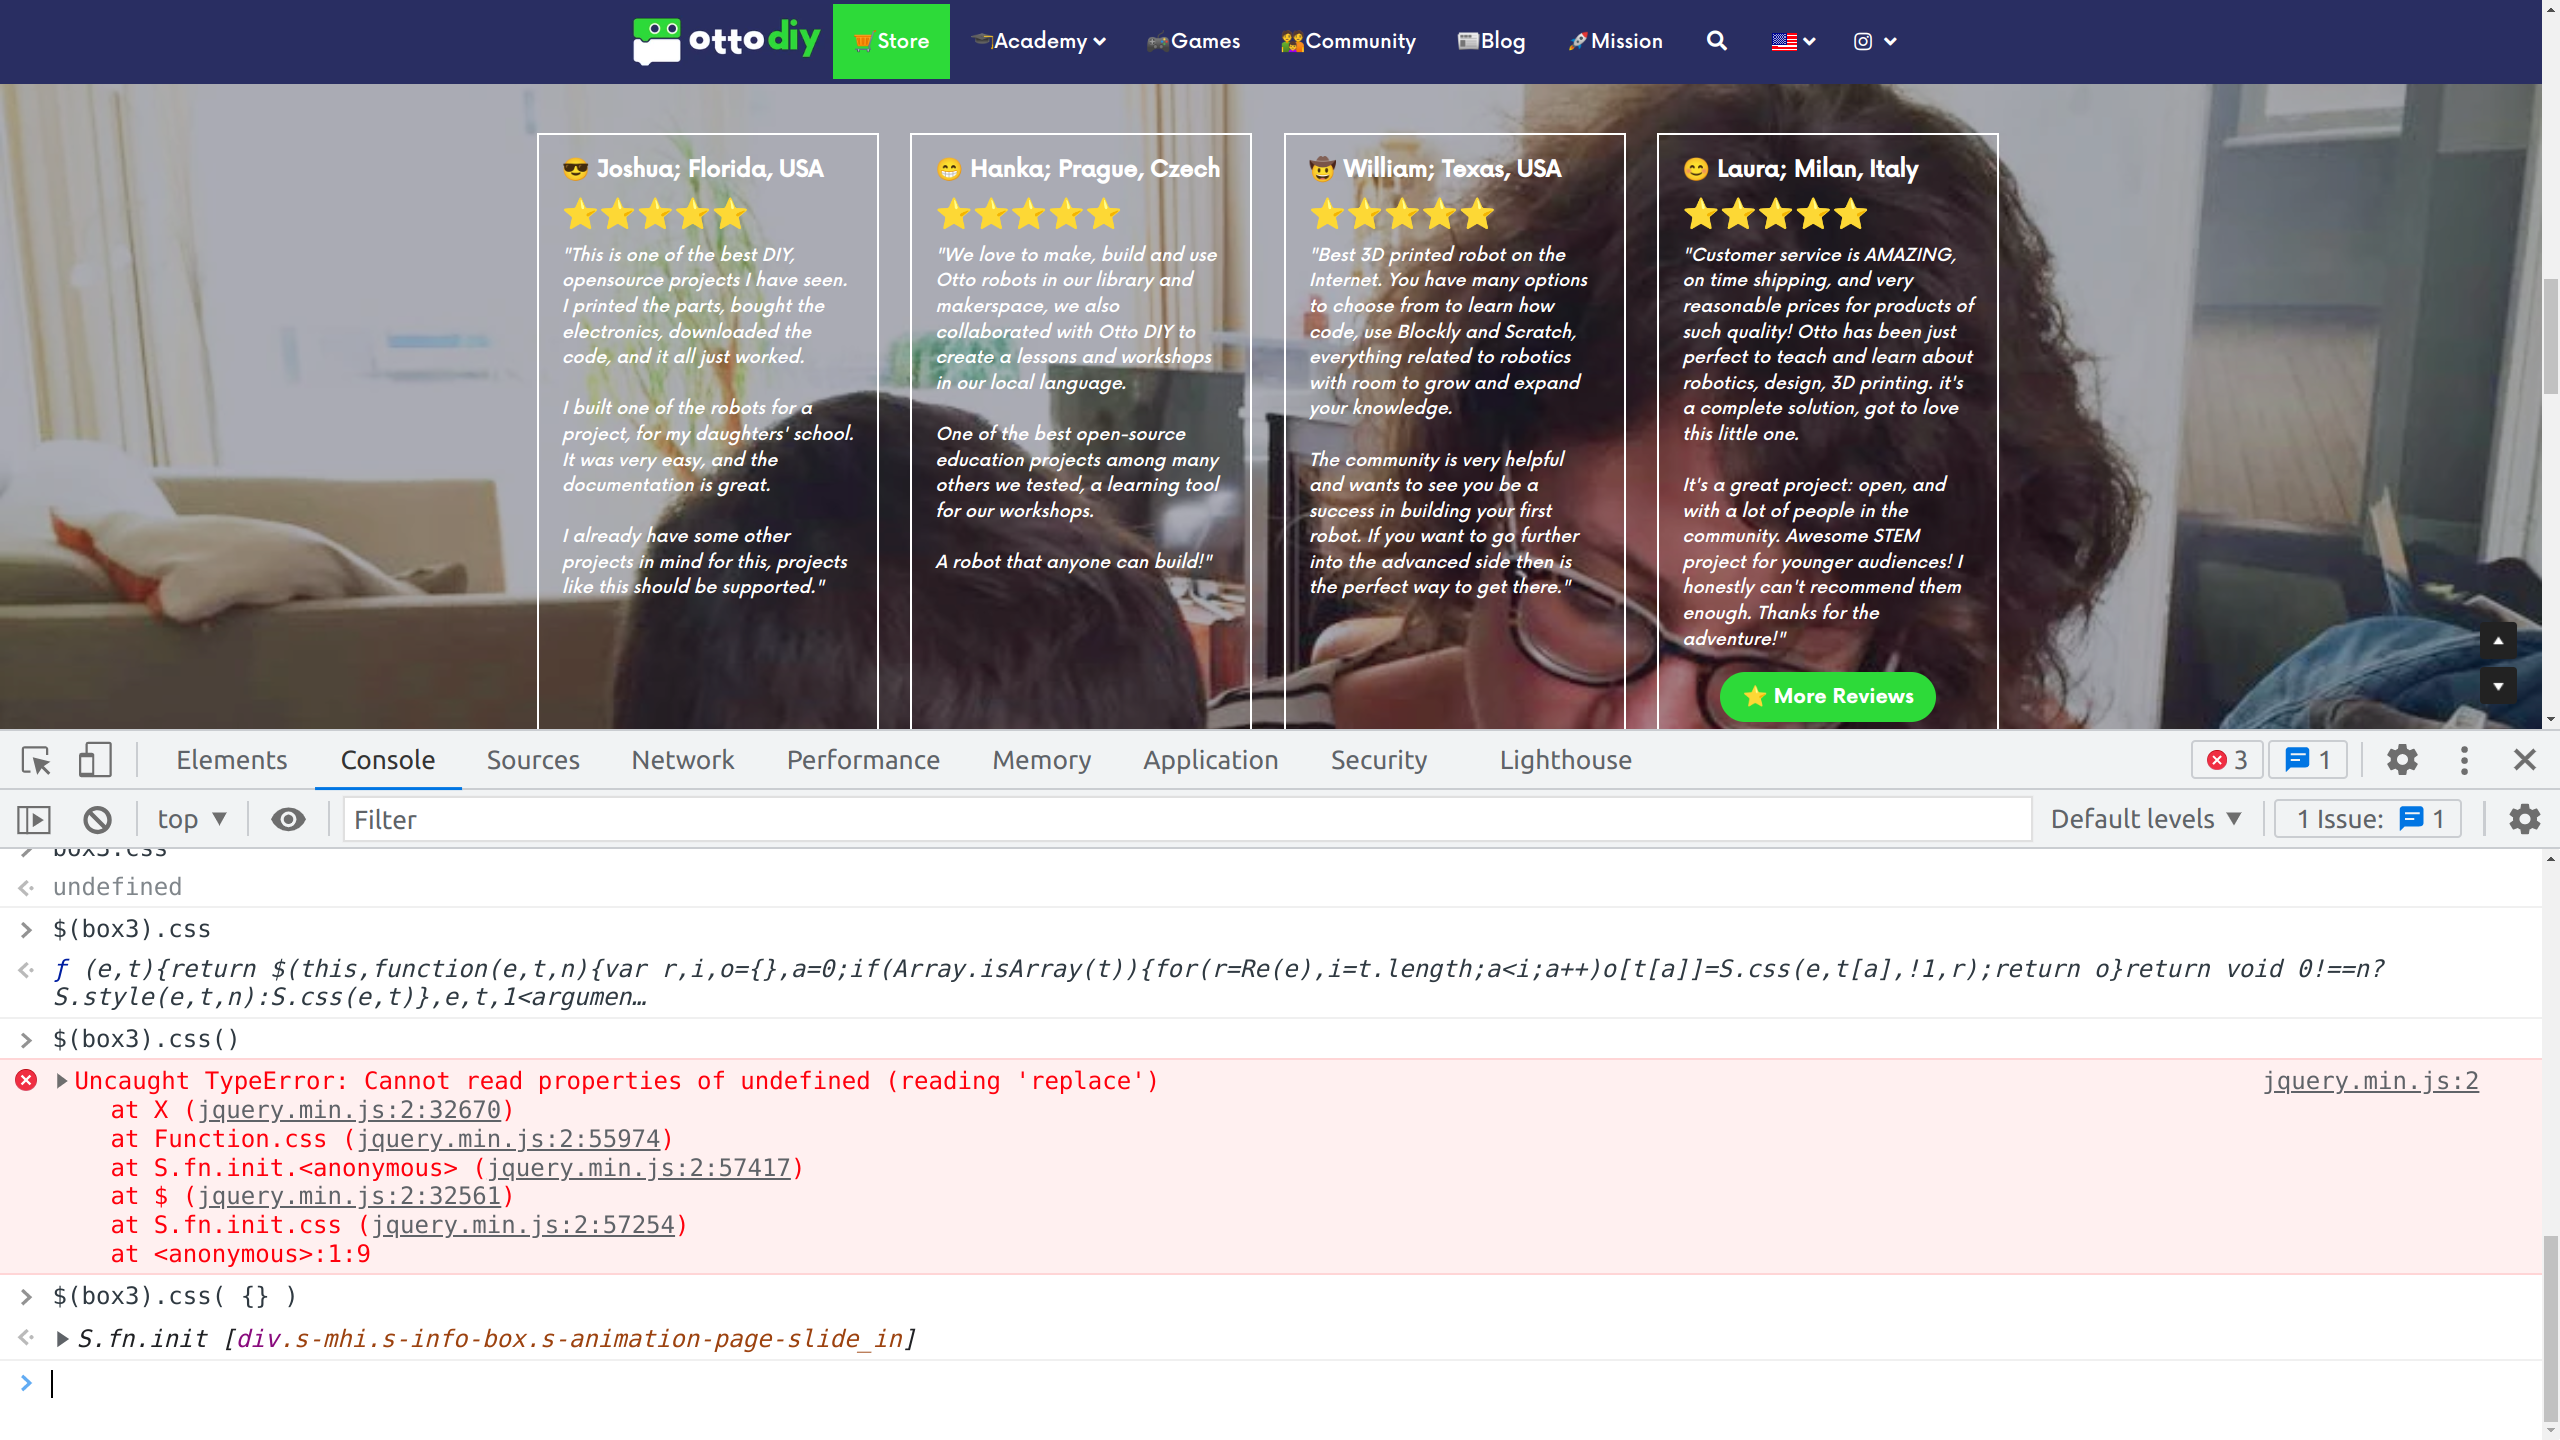This screenshot has height=1440, width=2560.
Task: Expand the Uncaught TypeError stack trace
Action: (x=62, y=1081)
